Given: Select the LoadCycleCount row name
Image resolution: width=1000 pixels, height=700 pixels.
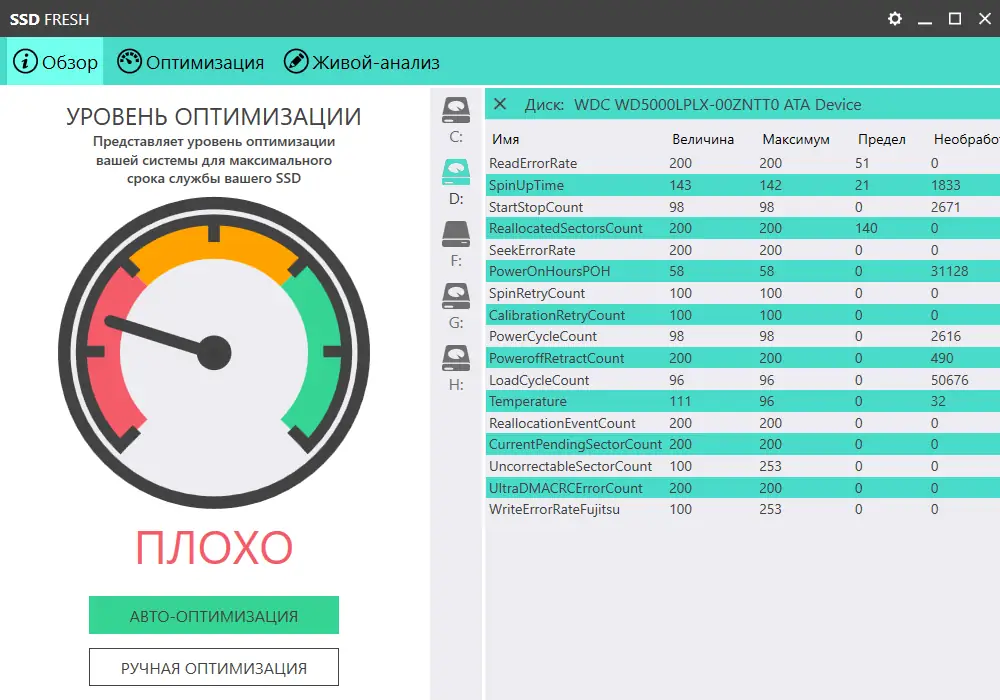Looking at the screenshot, I should pyautogui.click(x=539, y=380).
